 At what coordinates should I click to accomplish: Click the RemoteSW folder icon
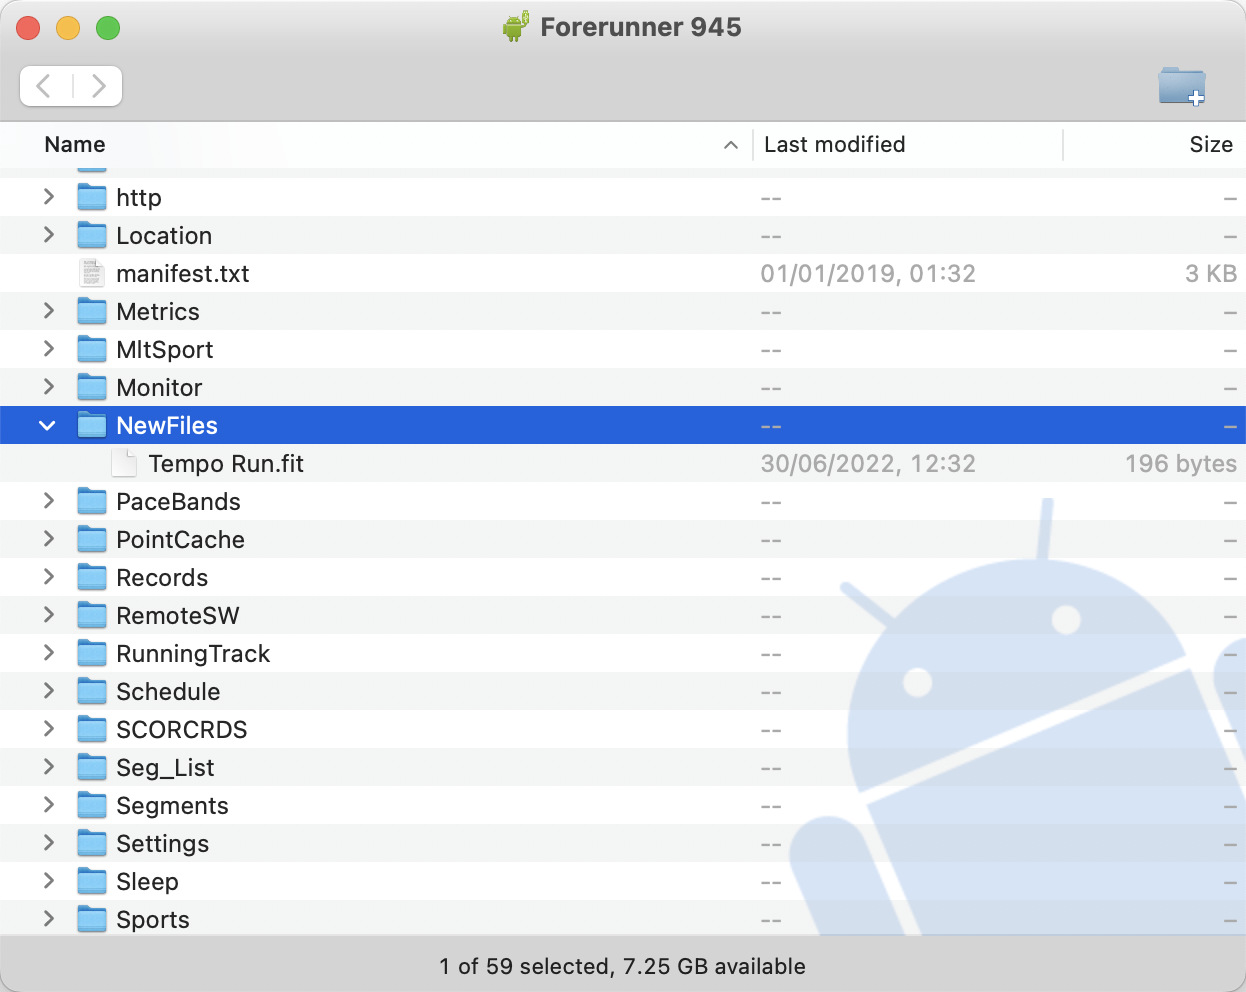pyautogui.click(x=92, y=615)
